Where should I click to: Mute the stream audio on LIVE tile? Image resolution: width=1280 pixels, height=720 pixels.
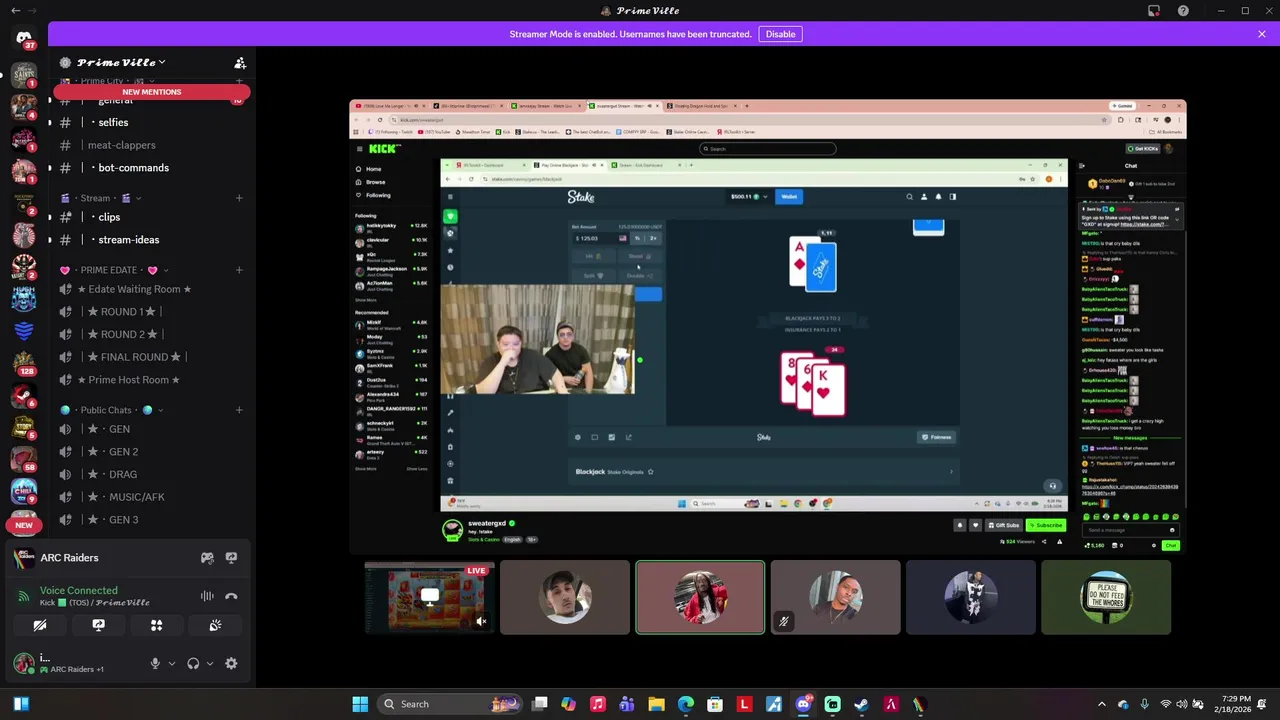point(481,622)
